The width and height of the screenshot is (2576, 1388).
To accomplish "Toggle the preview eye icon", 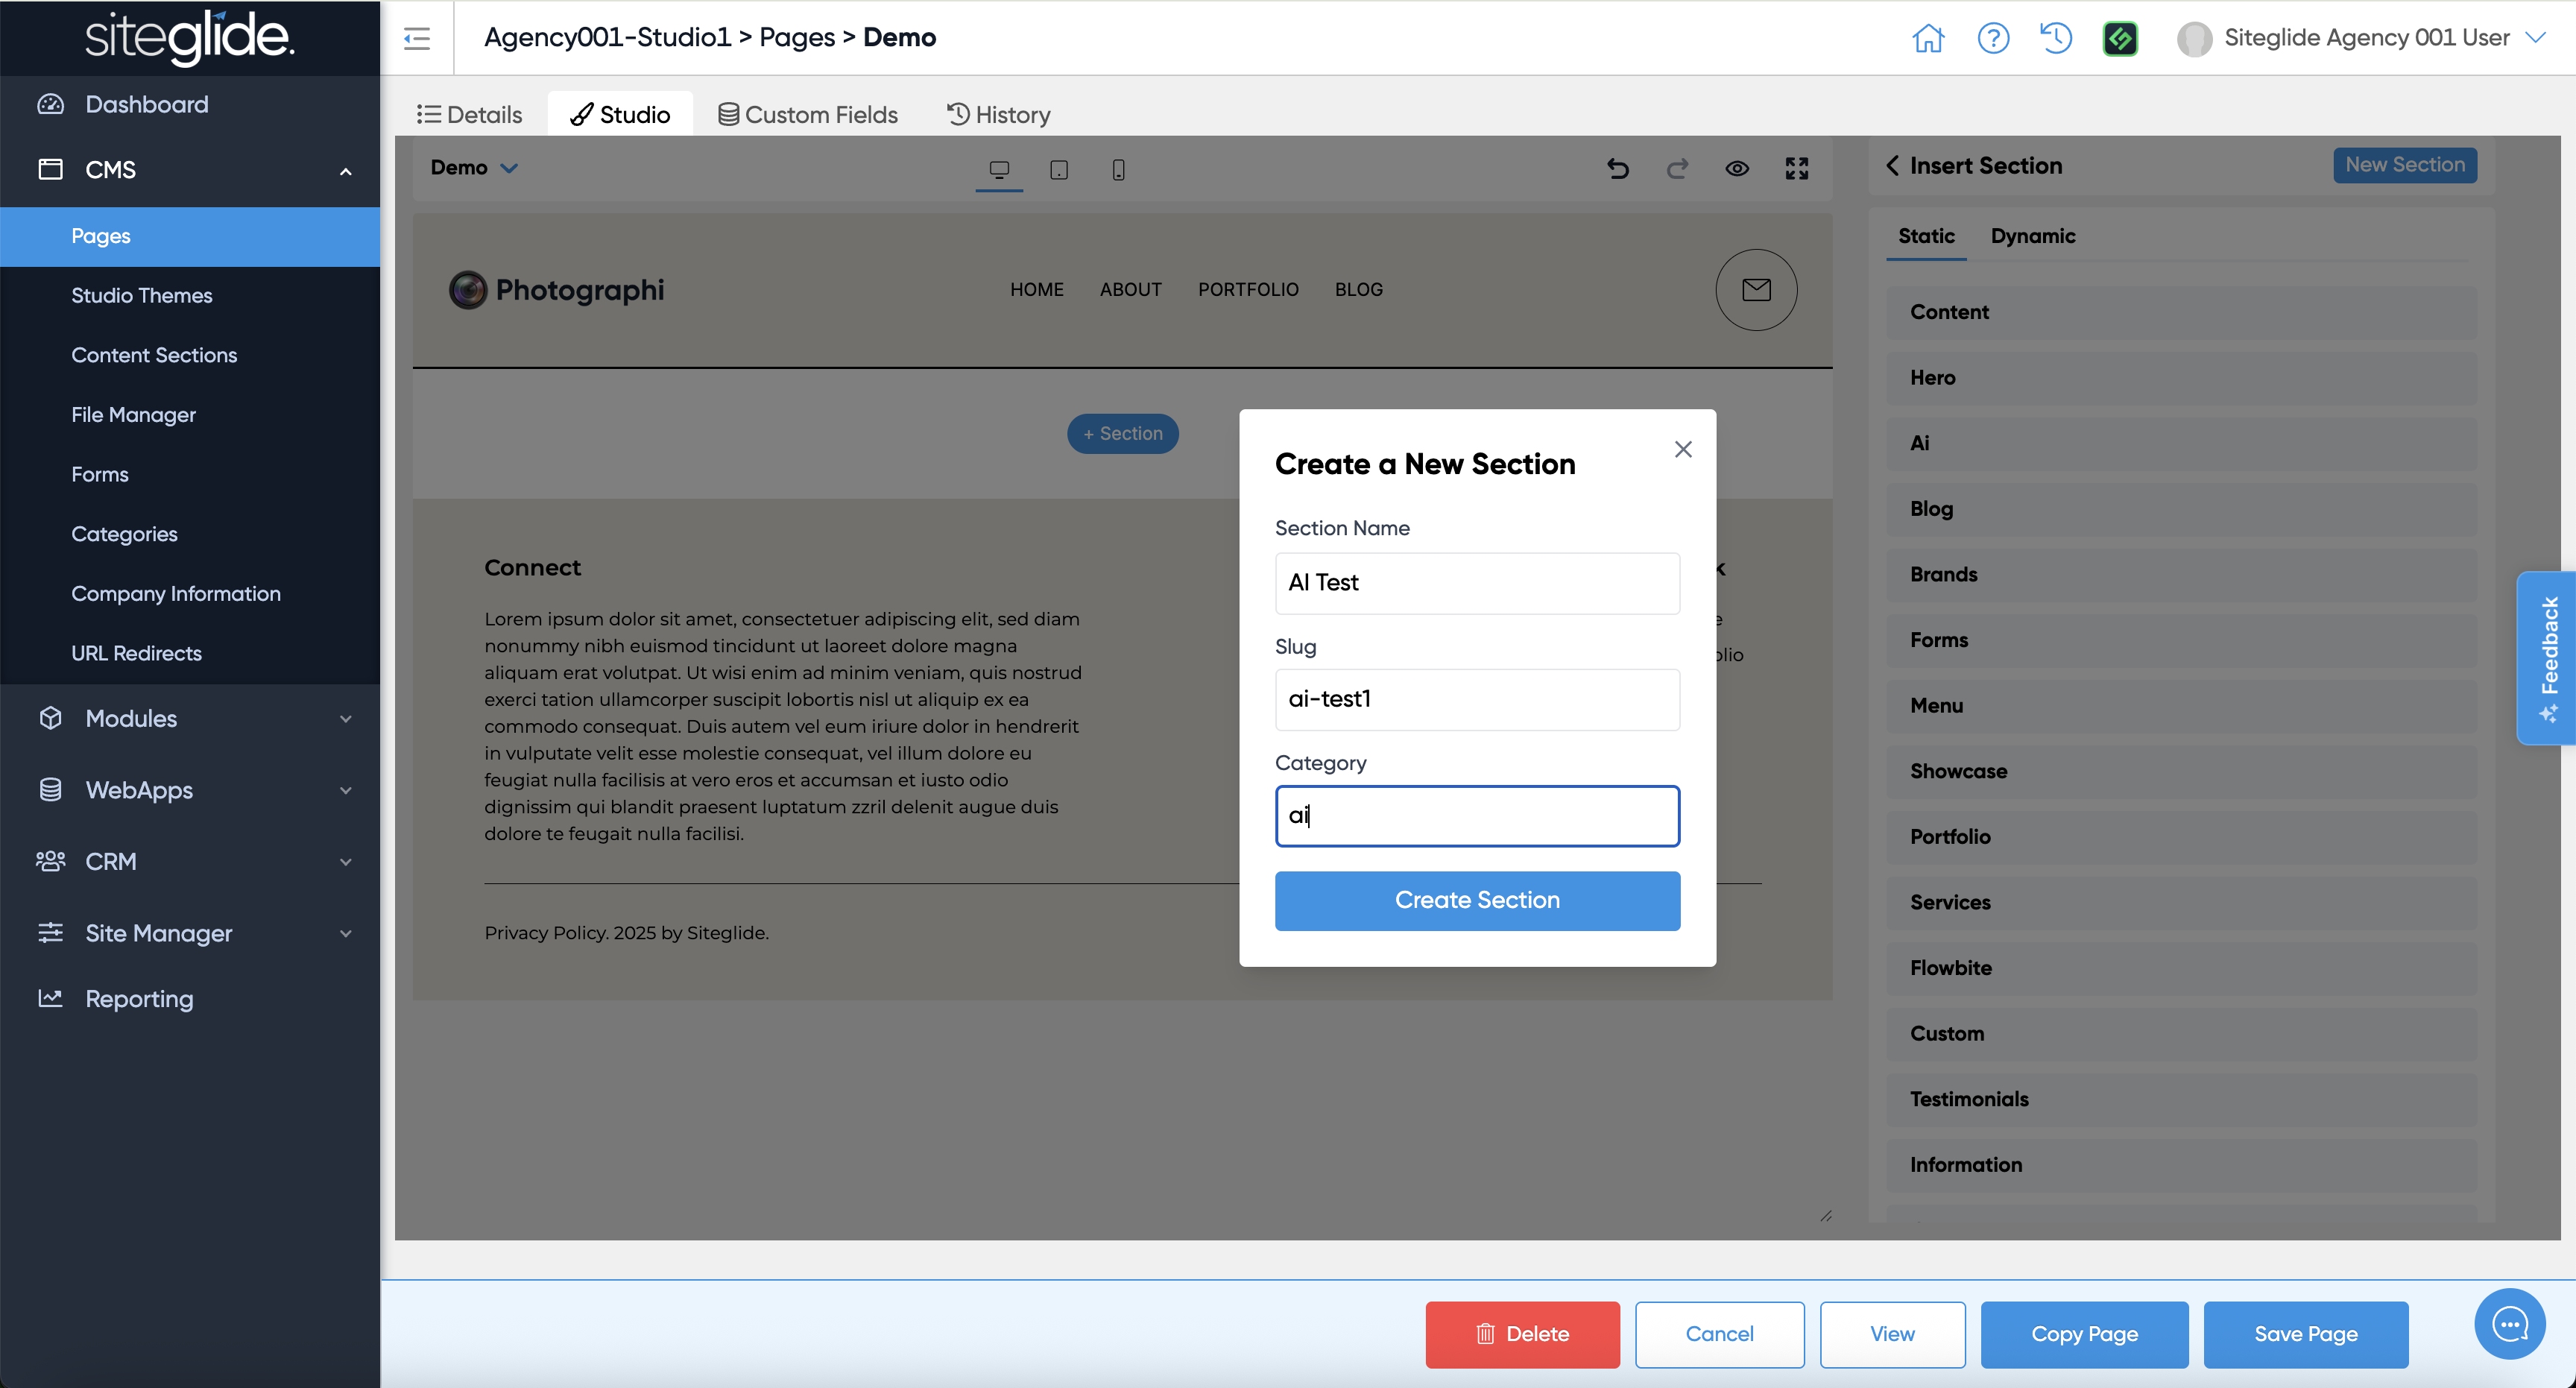I will (x=1737, y=169).
